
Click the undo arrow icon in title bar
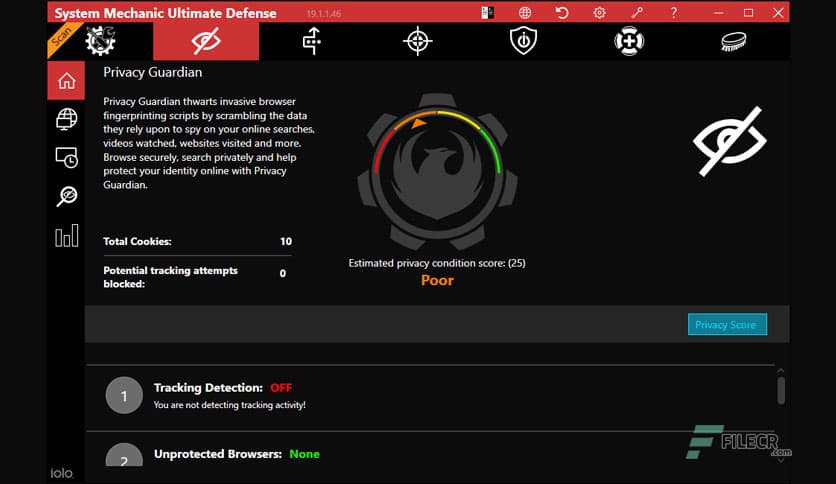click(x=562, y=12)
